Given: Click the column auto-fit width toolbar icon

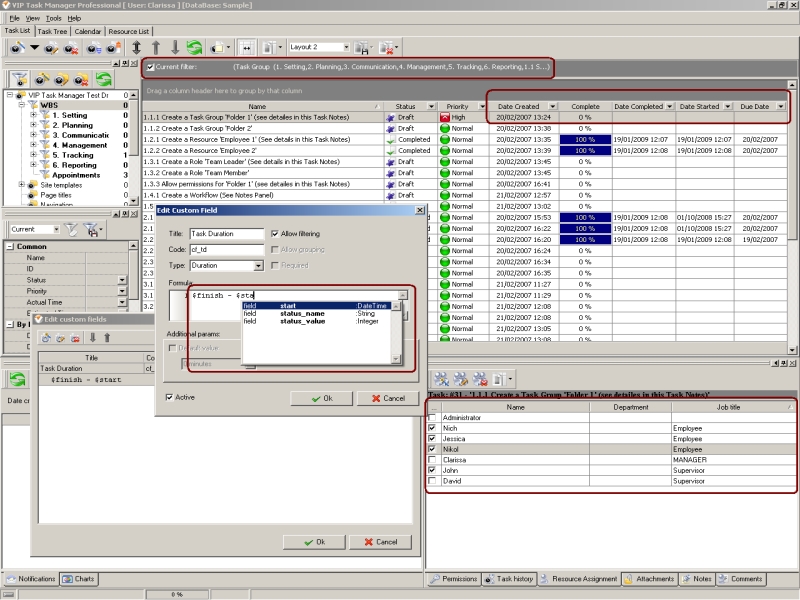Looking at the screenshot, I should [246, 47].
